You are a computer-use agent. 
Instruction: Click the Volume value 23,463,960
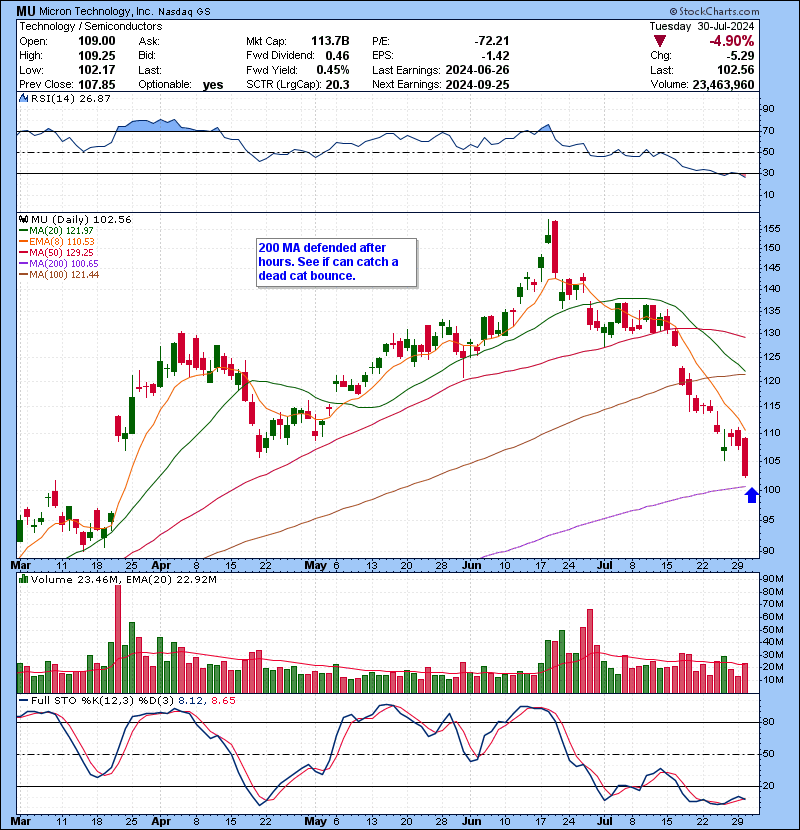point(723,84)
